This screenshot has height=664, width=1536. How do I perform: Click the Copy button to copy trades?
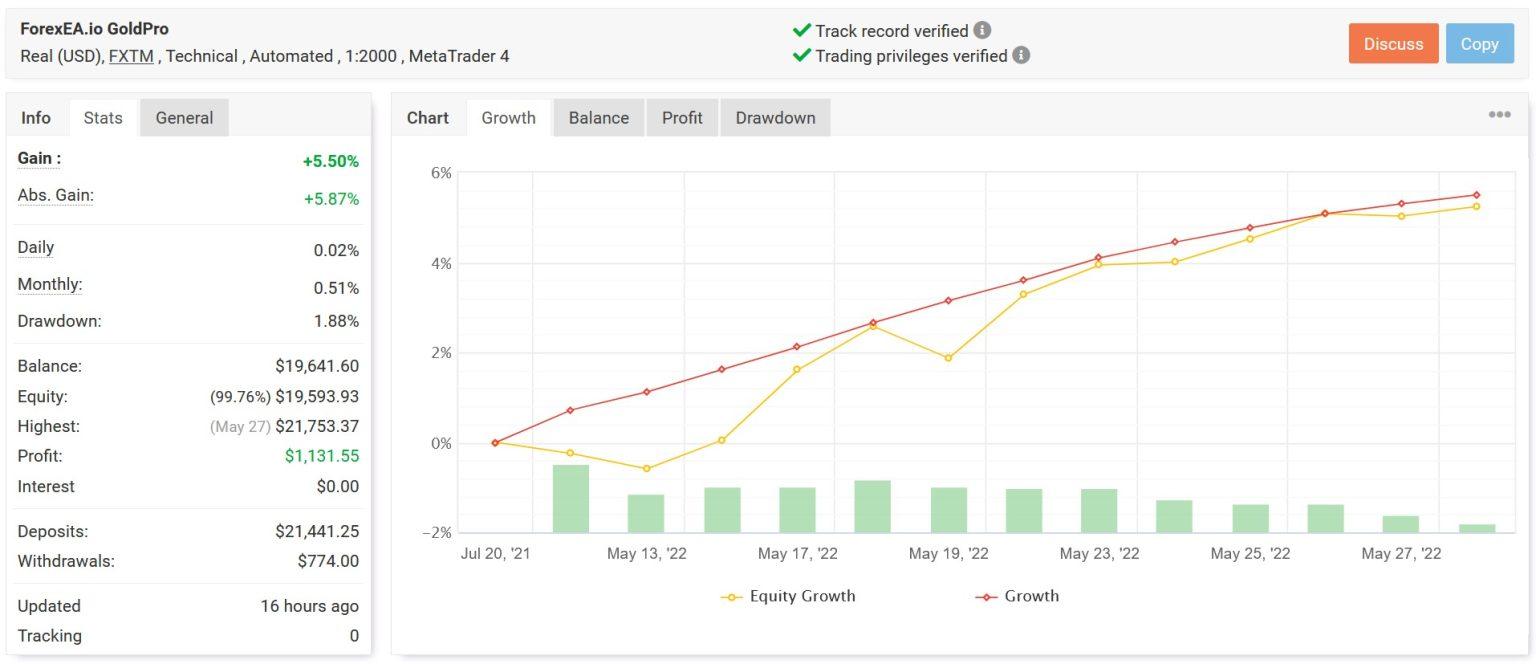click(1479, 43)
